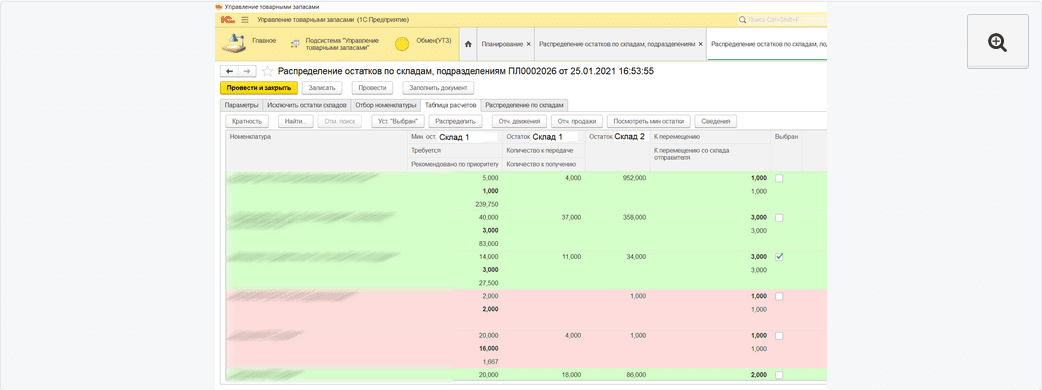Click the Количество к передаче header
This screenshot has height=390, width=1042.
544,151
